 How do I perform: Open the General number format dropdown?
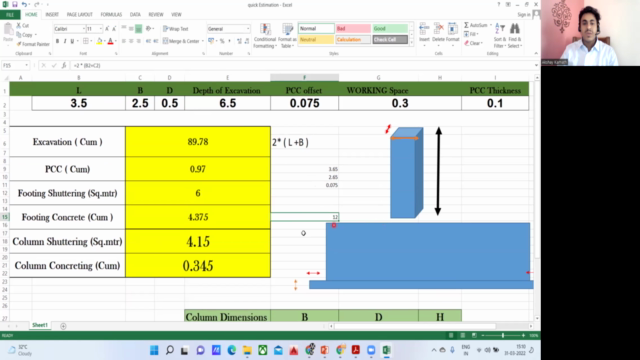(247, 29)
